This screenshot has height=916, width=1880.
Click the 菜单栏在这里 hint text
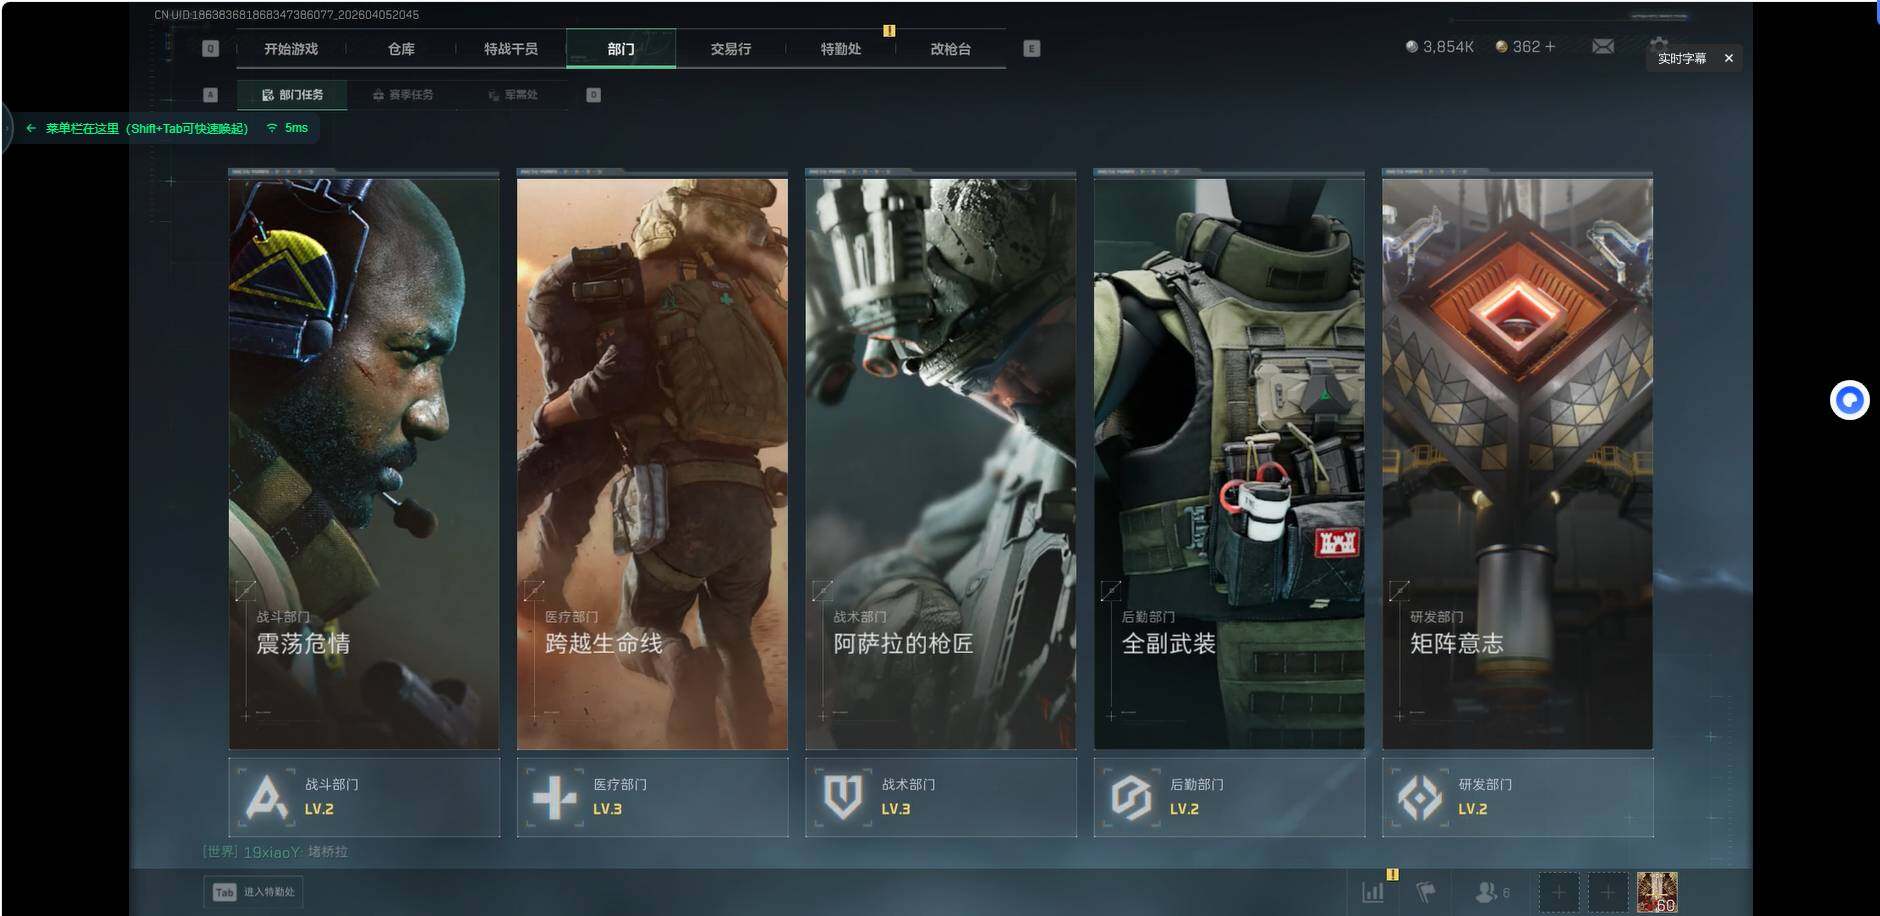[x=147, y=128]
